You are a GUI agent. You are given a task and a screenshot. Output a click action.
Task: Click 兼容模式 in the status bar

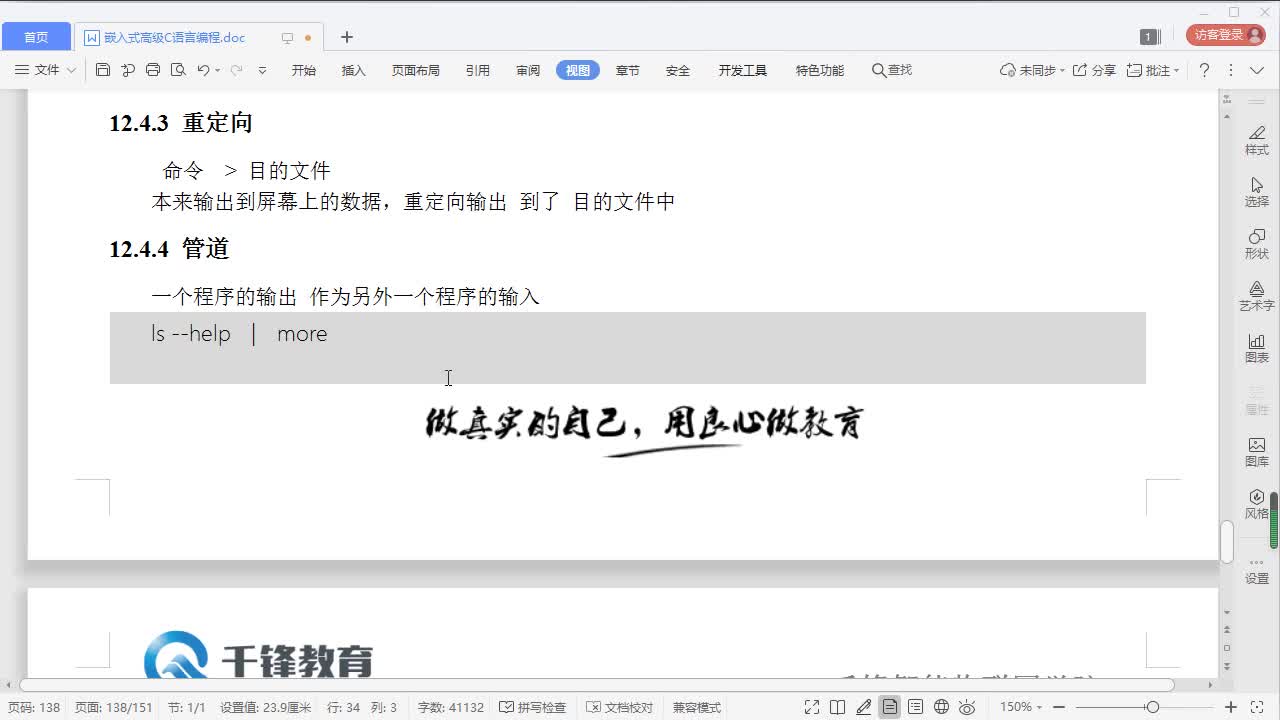tap(696, 707)
